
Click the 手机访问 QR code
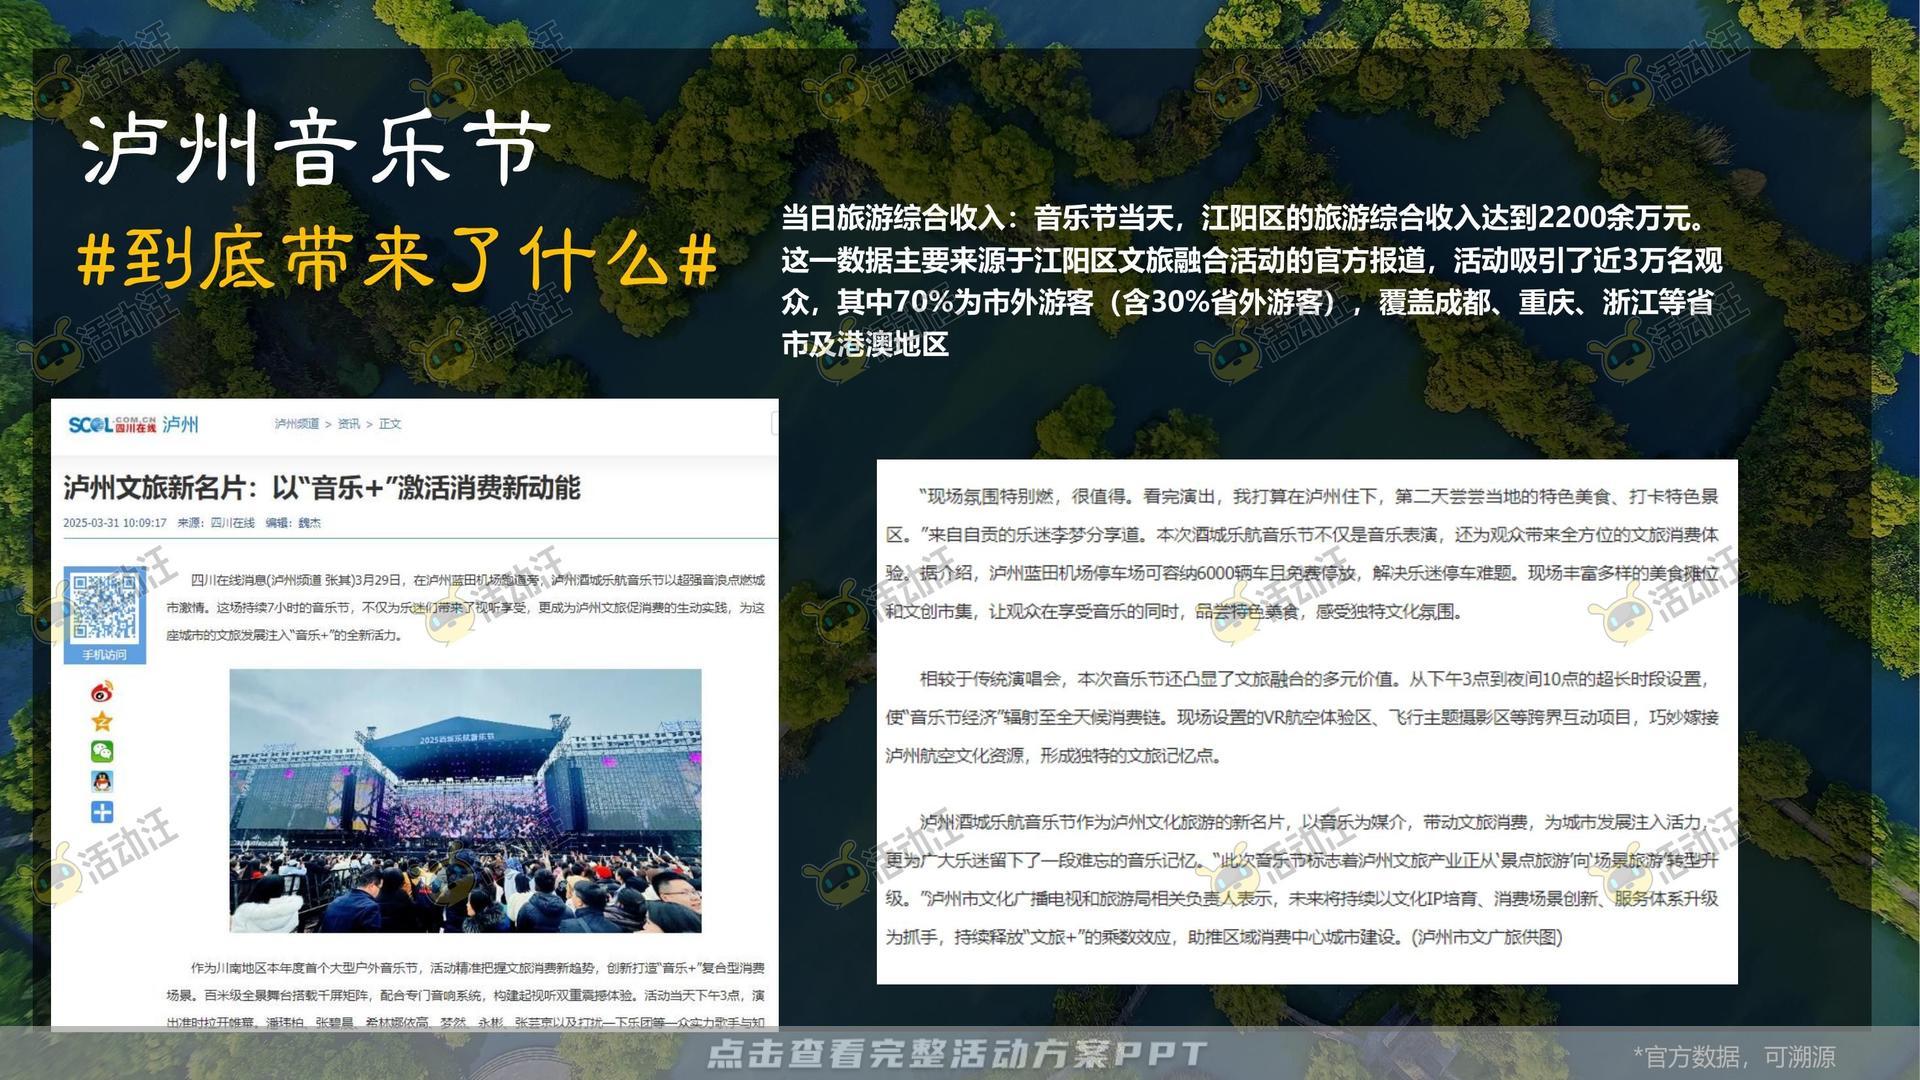[105, 610]
